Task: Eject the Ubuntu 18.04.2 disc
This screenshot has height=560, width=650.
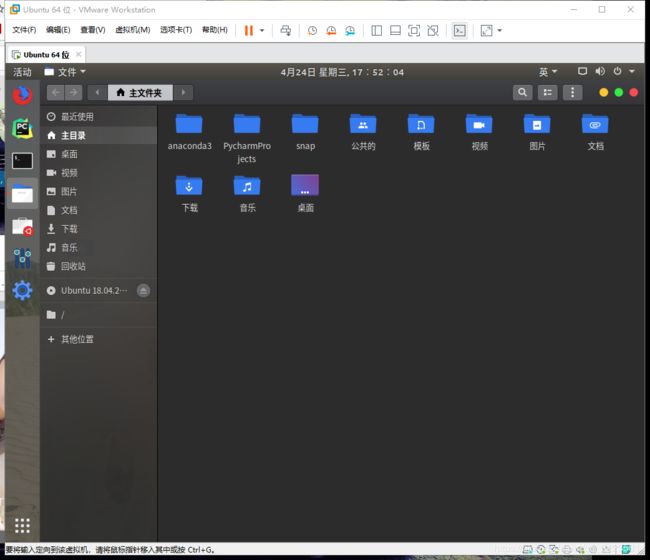Action: pyautogui.click(x=143, y=290)
